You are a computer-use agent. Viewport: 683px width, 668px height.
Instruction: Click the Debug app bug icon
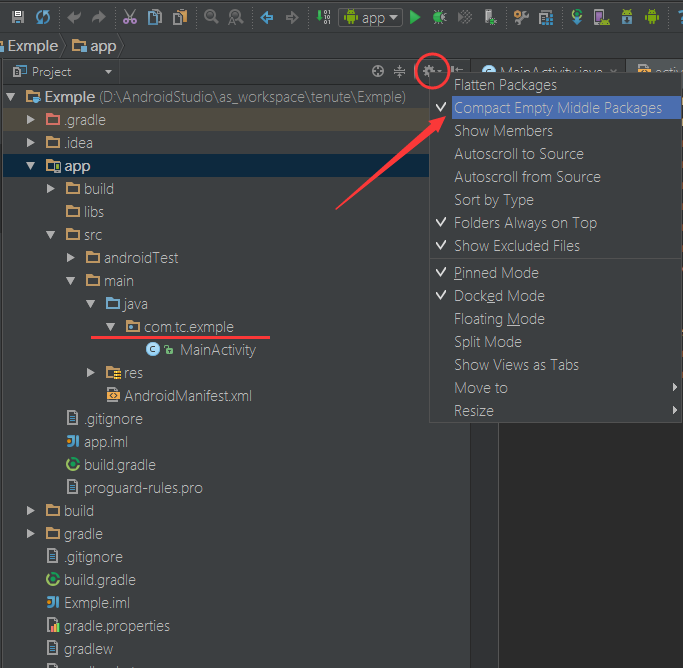[440, 17]
